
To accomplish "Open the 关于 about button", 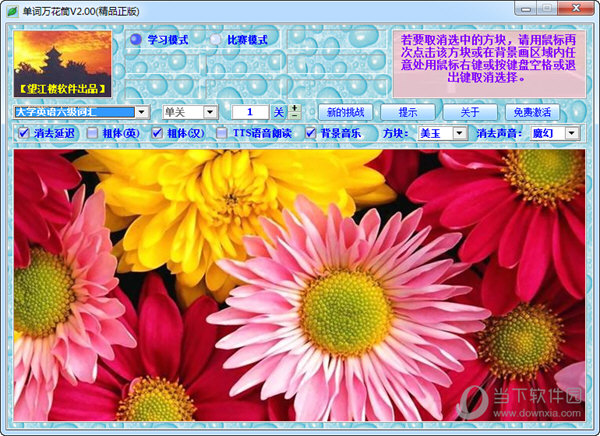I will pos(470,112).
